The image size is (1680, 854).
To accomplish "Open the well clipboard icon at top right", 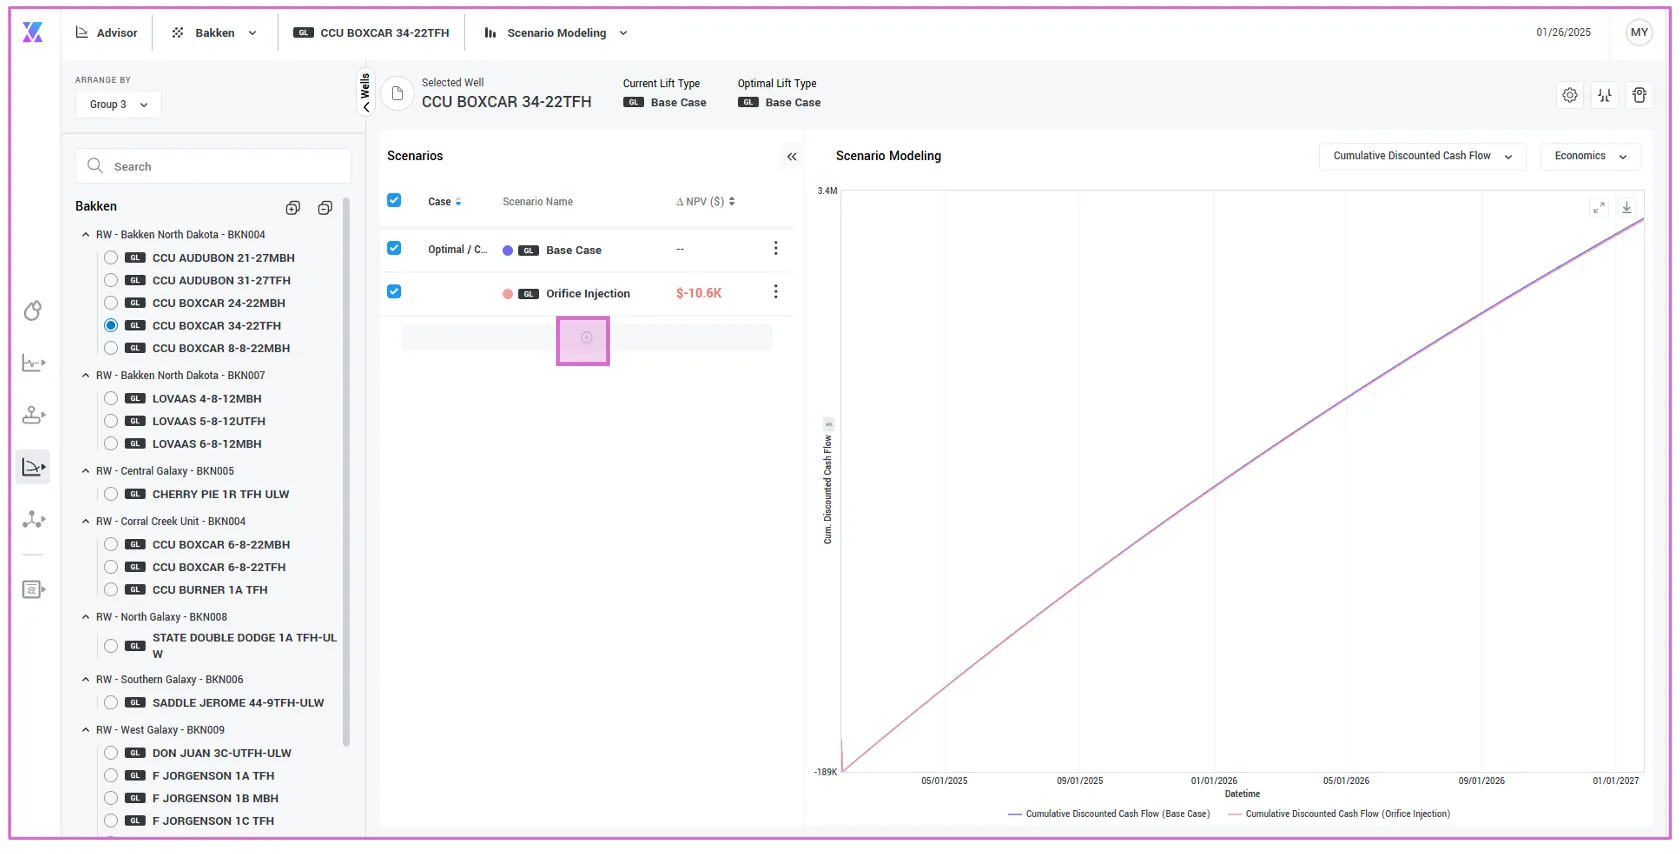I will 1639,95.
